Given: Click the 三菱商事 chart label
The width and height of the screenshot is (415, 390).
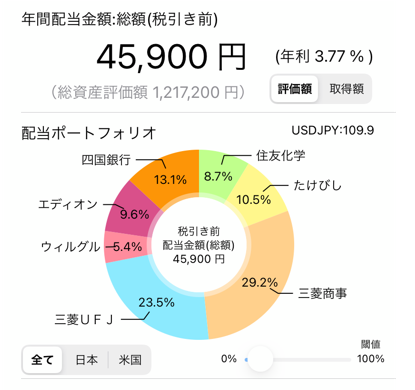Looking at the screenshot, I should coord(322,293).
